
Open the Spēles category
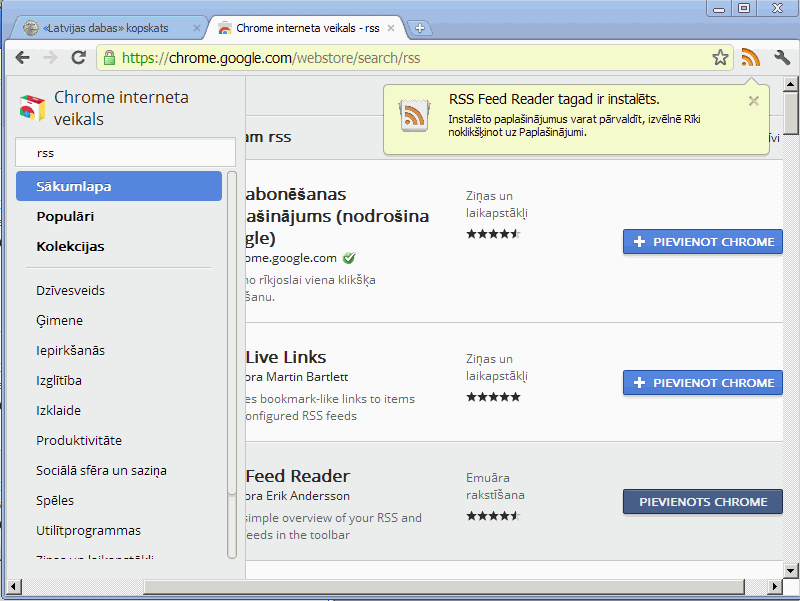coord(55,500)
